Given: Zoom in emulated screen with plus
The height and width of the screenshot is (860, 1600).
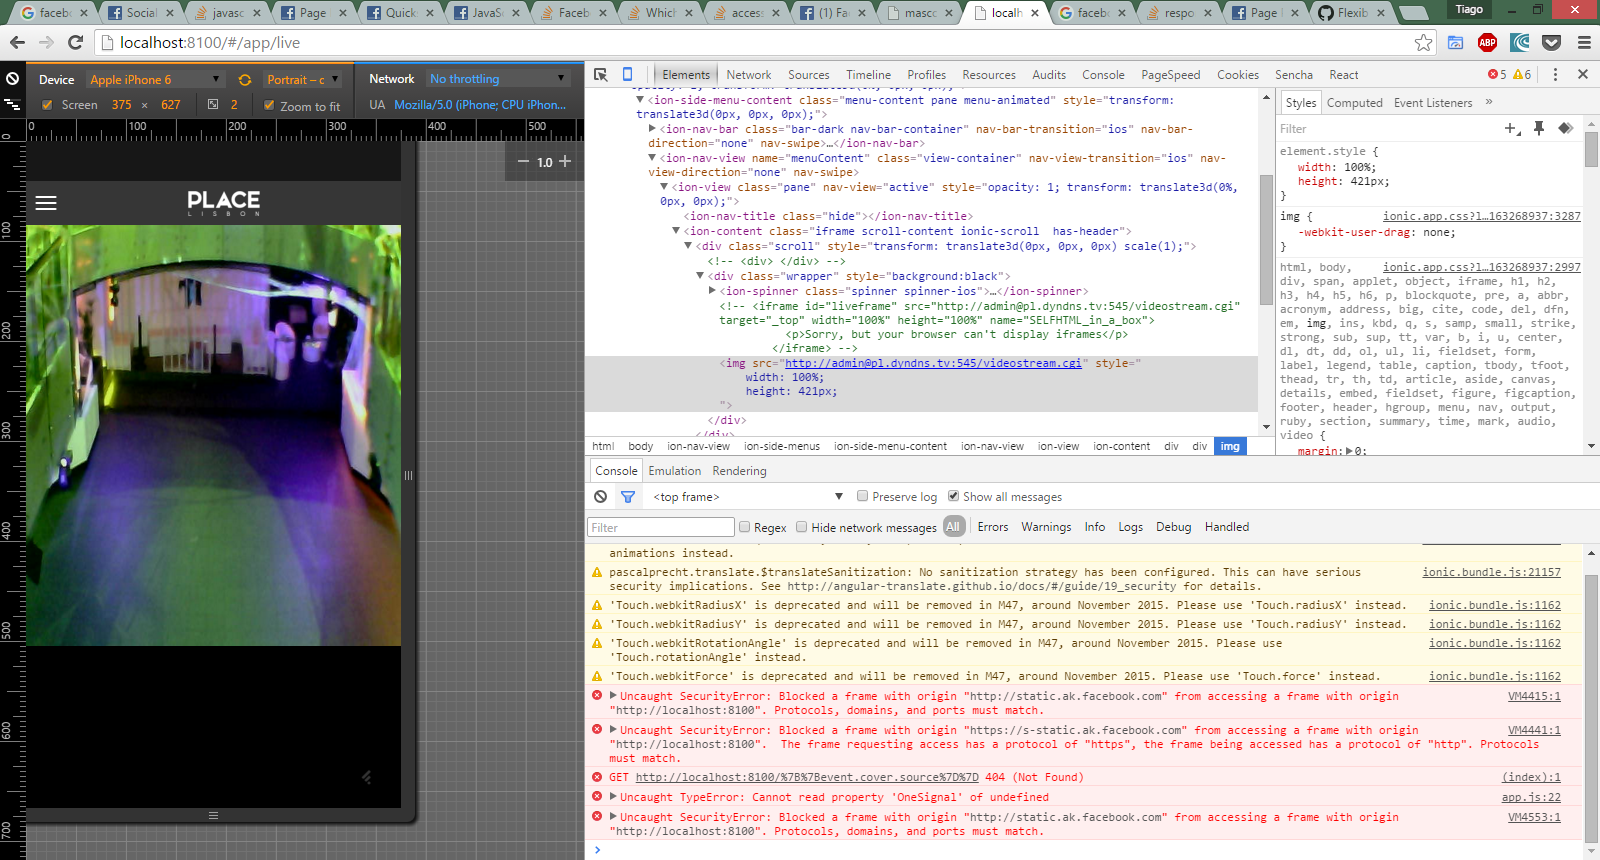Looking at the screenshot, I should click(x=565, y=161).
